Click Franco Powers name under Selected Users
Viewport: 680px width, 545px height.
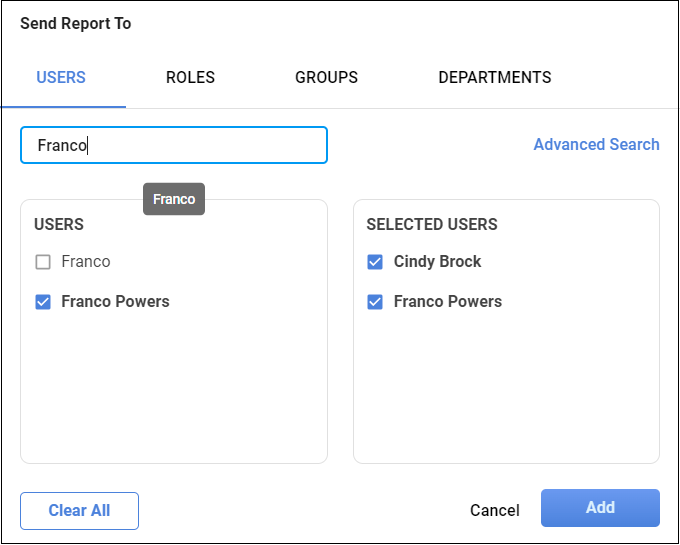coord(447,302)
